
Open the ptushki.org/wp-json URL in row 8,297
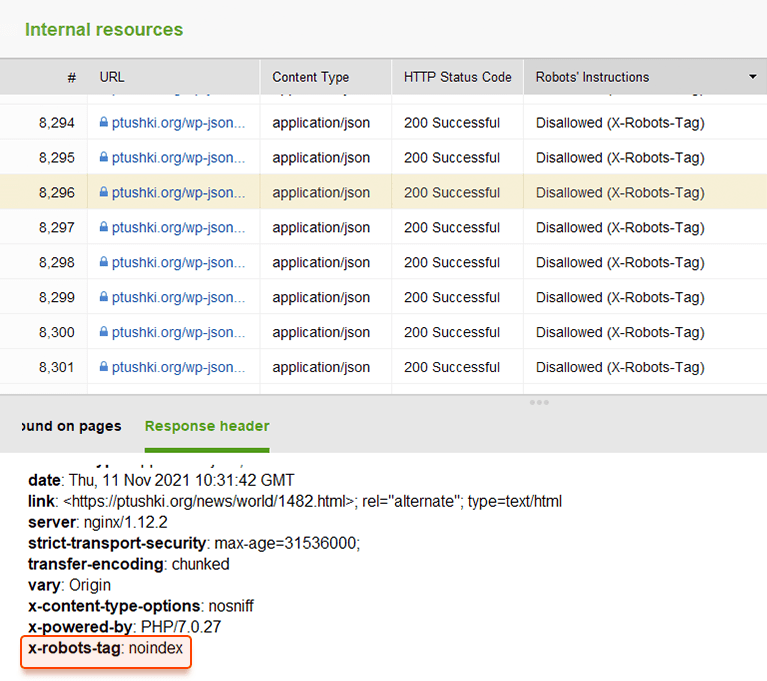[178, 227]
